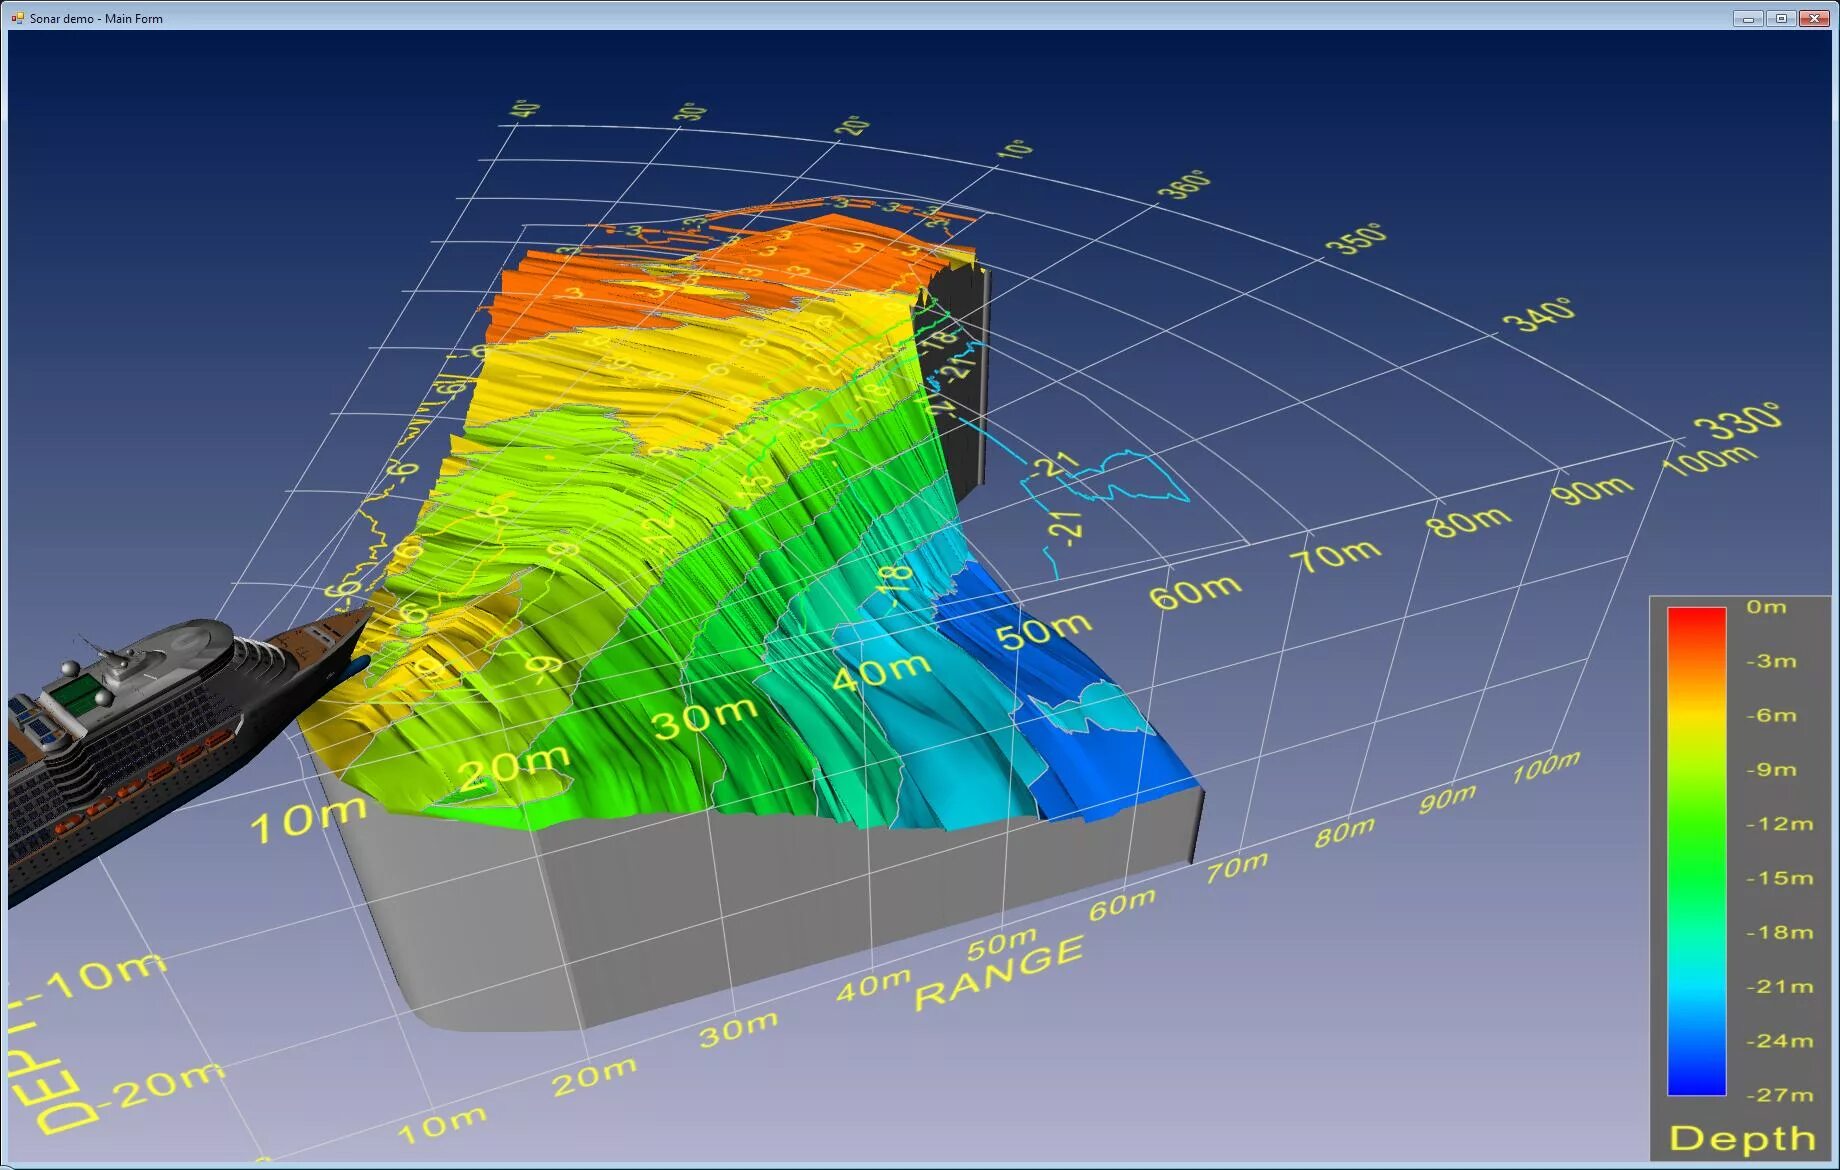Click the 'RANGE' axis title
The width and height of the screenshot is (1840, 1170).
click(999, 972)
